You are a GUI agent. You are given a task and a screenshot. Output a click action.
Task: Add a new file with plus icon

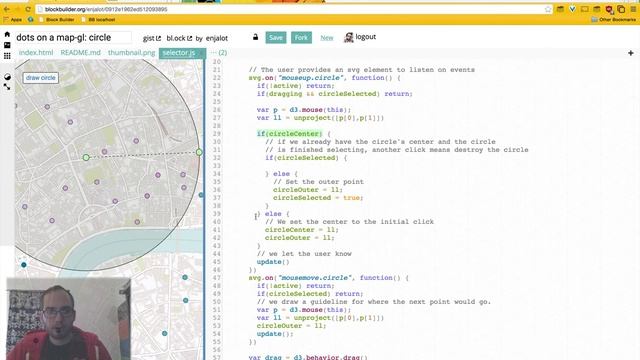(x=631, y=53)
